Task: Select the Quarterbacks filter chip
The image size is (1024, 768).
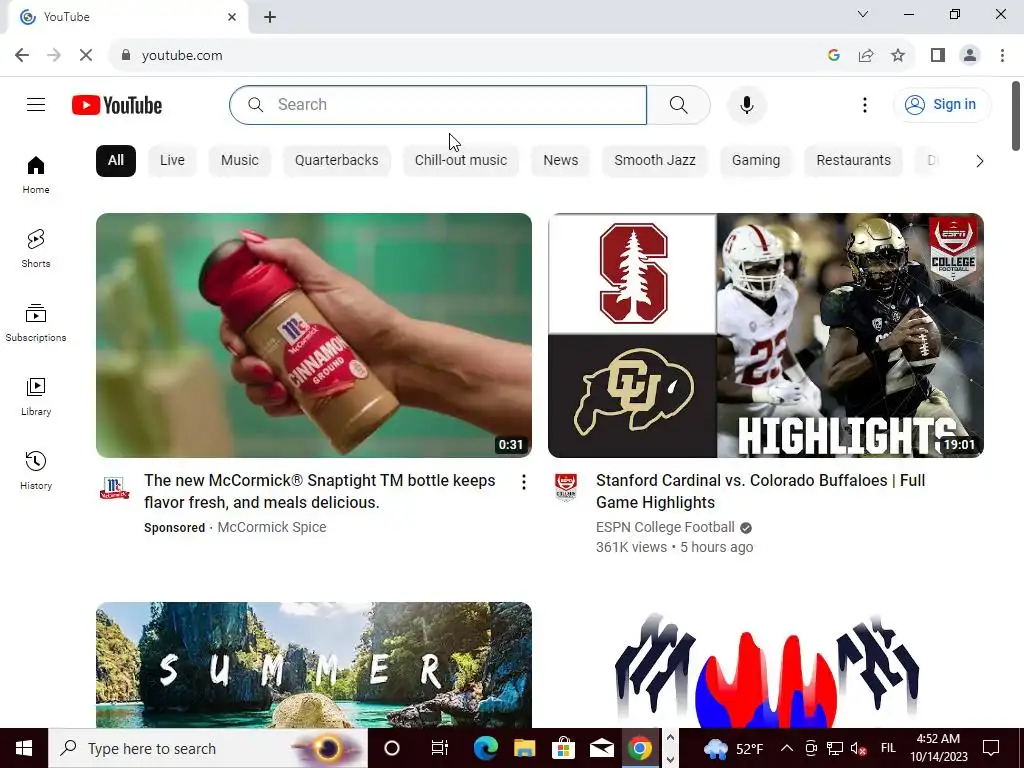Action: tap(336, 161)
